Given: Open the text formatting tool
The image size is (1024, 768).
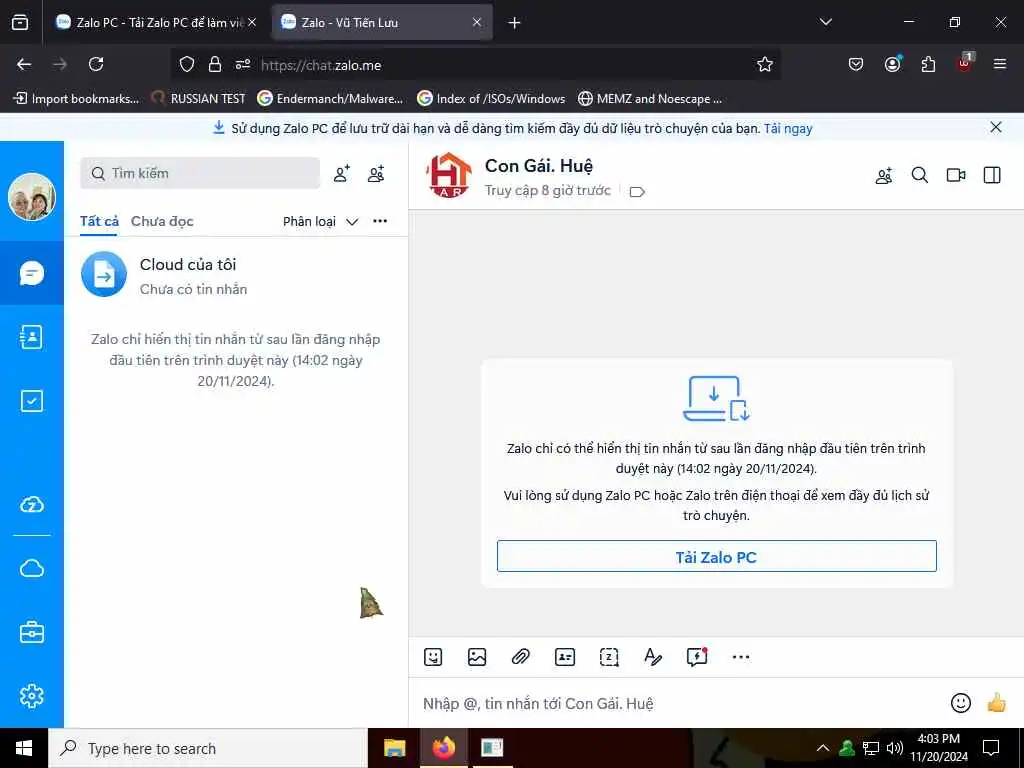Looking at the screenshot, I should tap(652, 657).
